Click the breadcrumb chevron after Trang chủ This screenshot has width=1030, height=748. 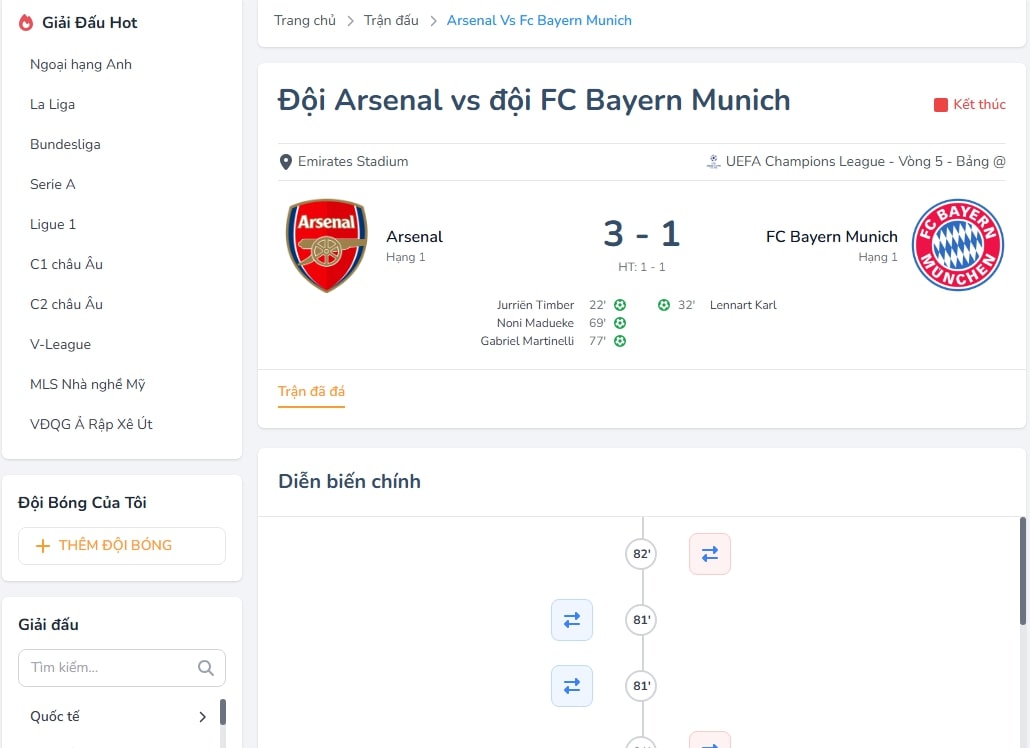[x=352, y=21]
